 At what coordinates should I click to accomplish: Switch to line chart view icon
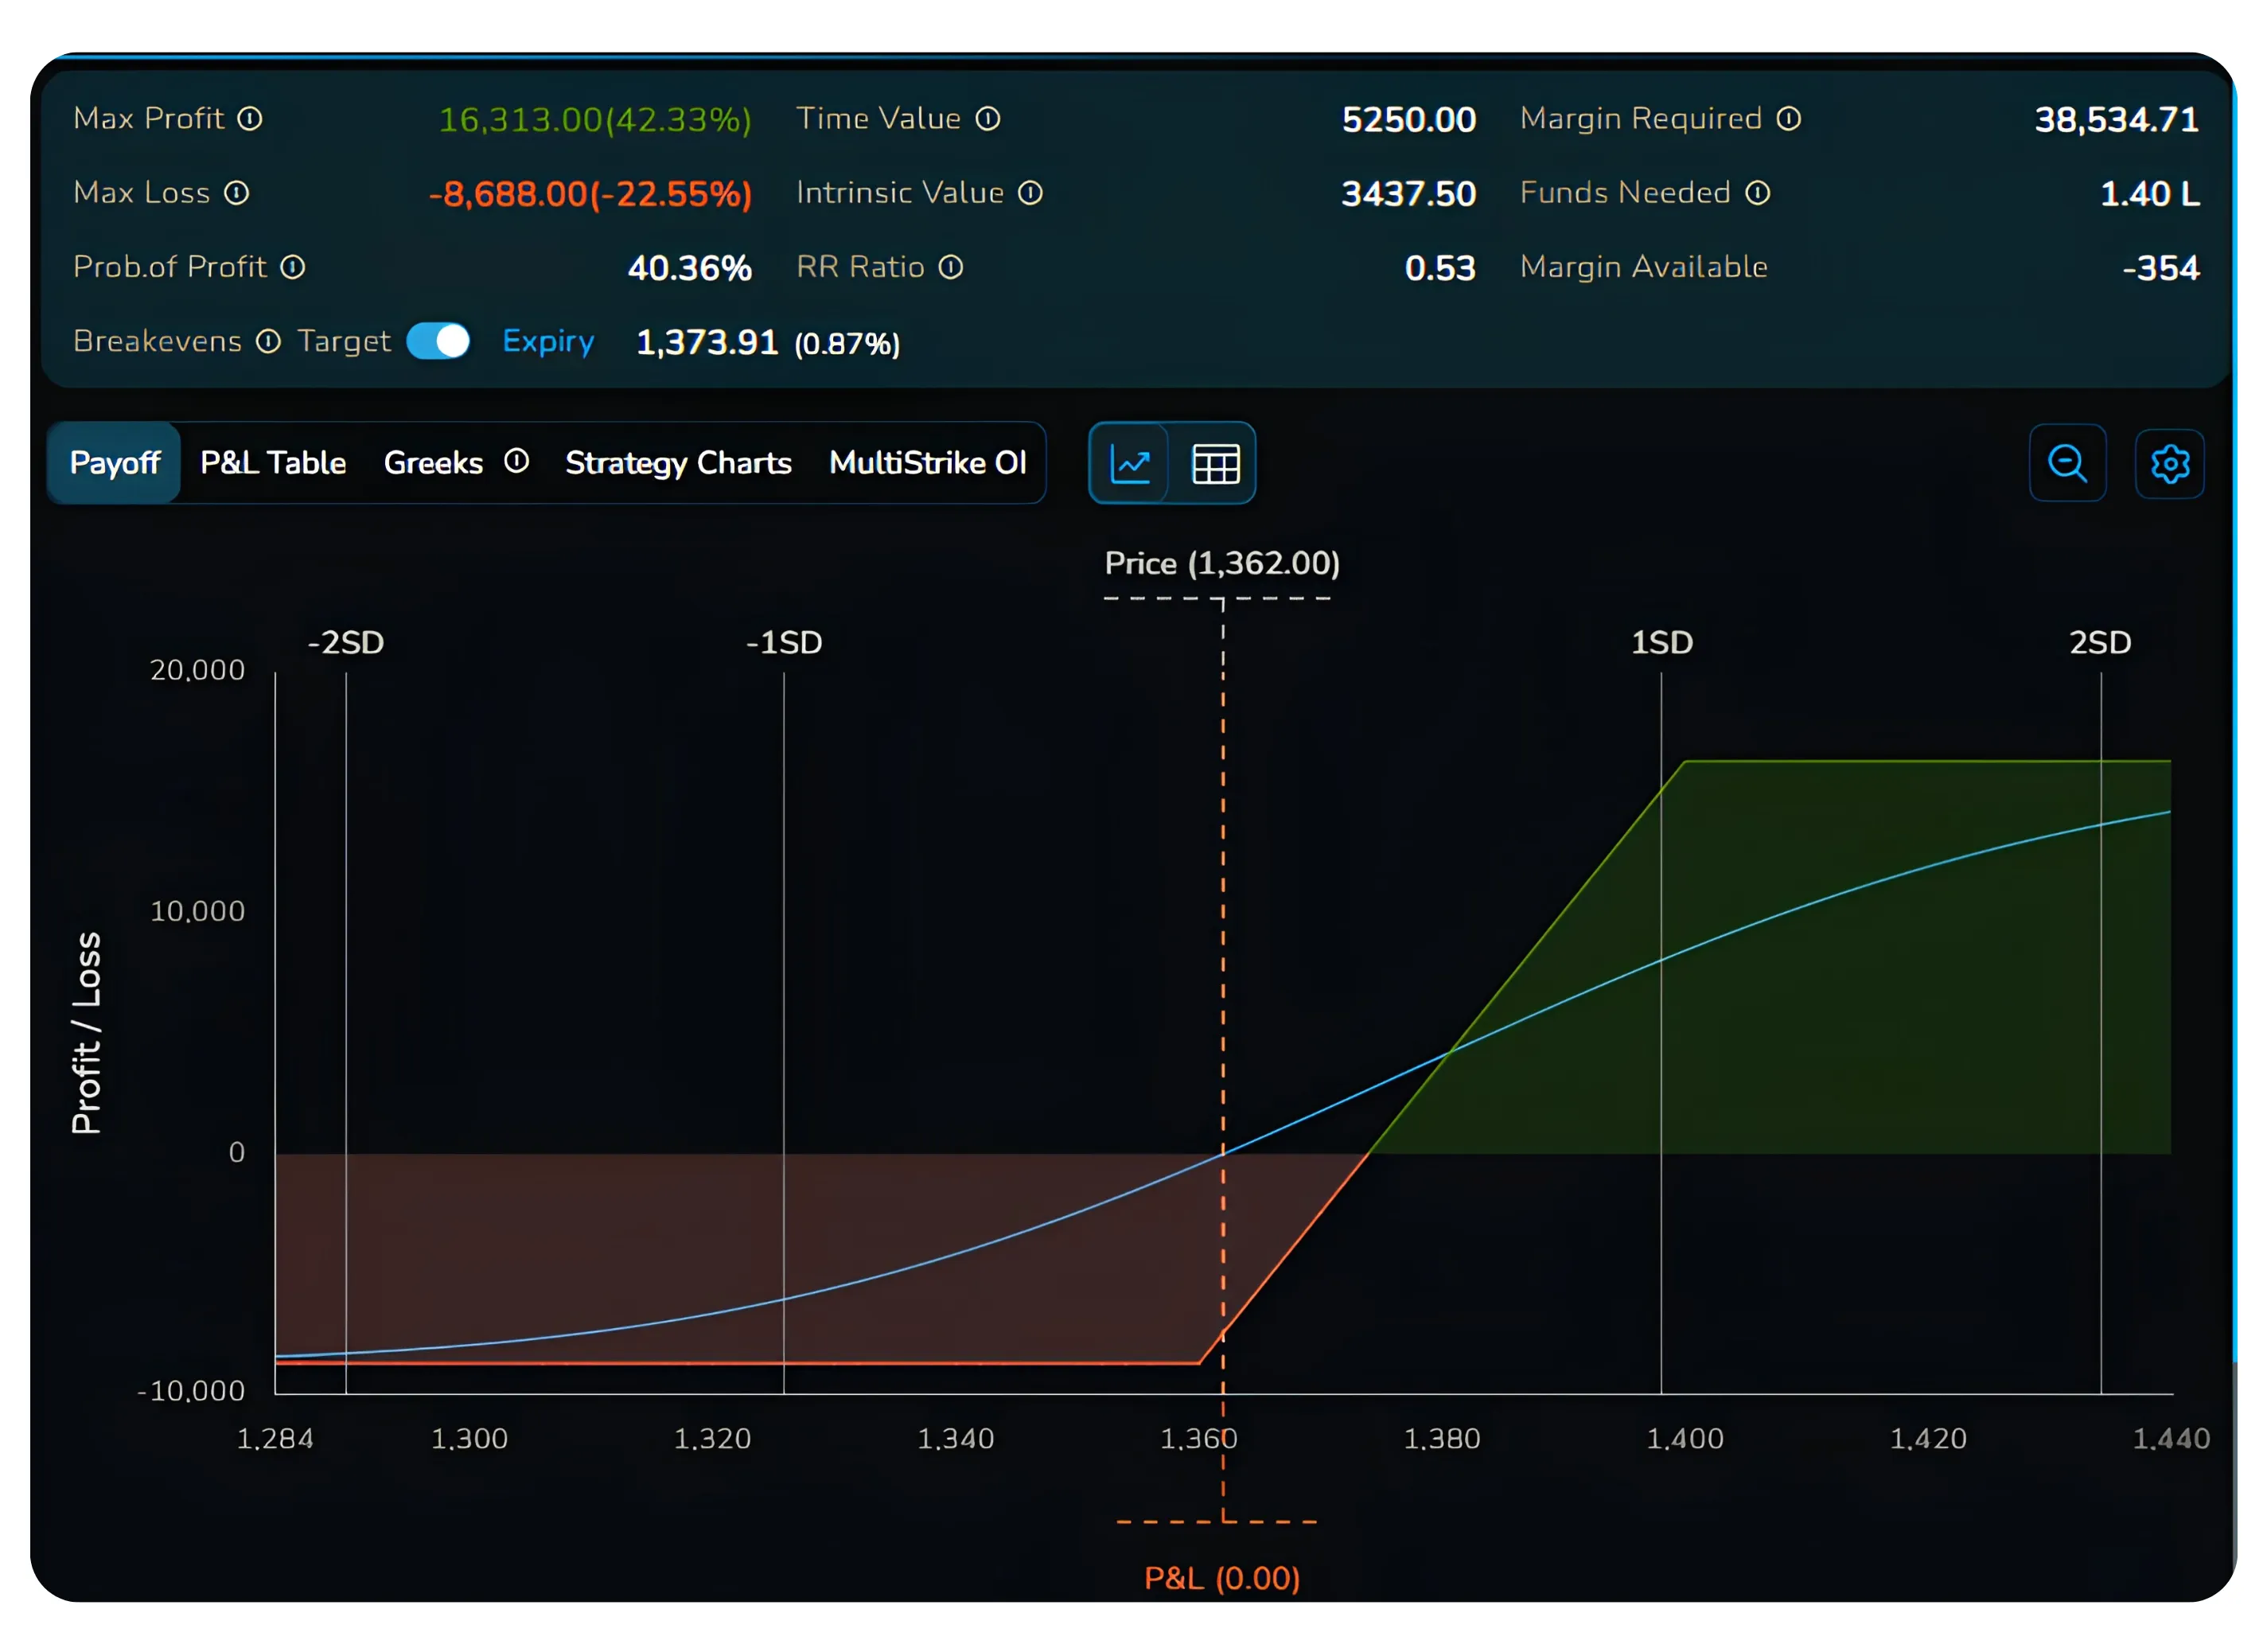[x=1130, y=464]
